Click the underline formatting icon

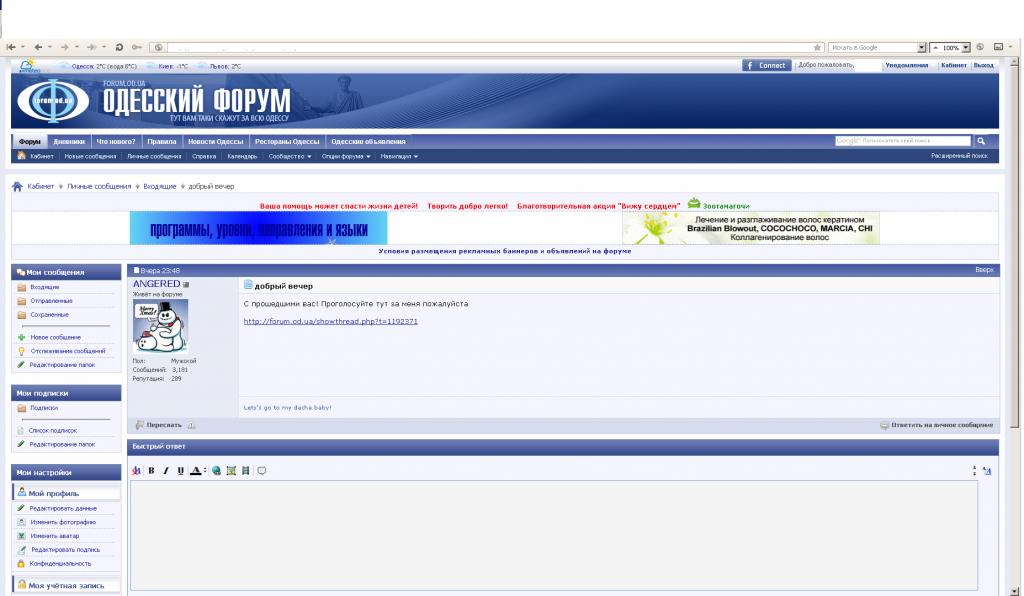pos(179,470)
